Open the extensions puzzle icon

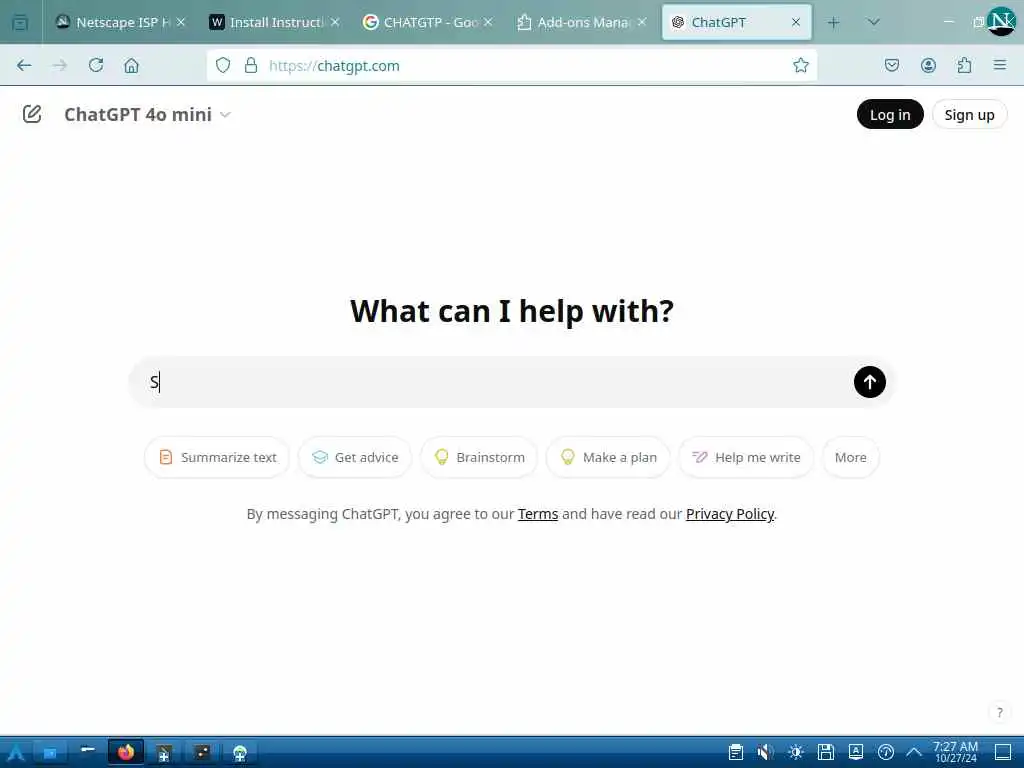click(964, 65)
